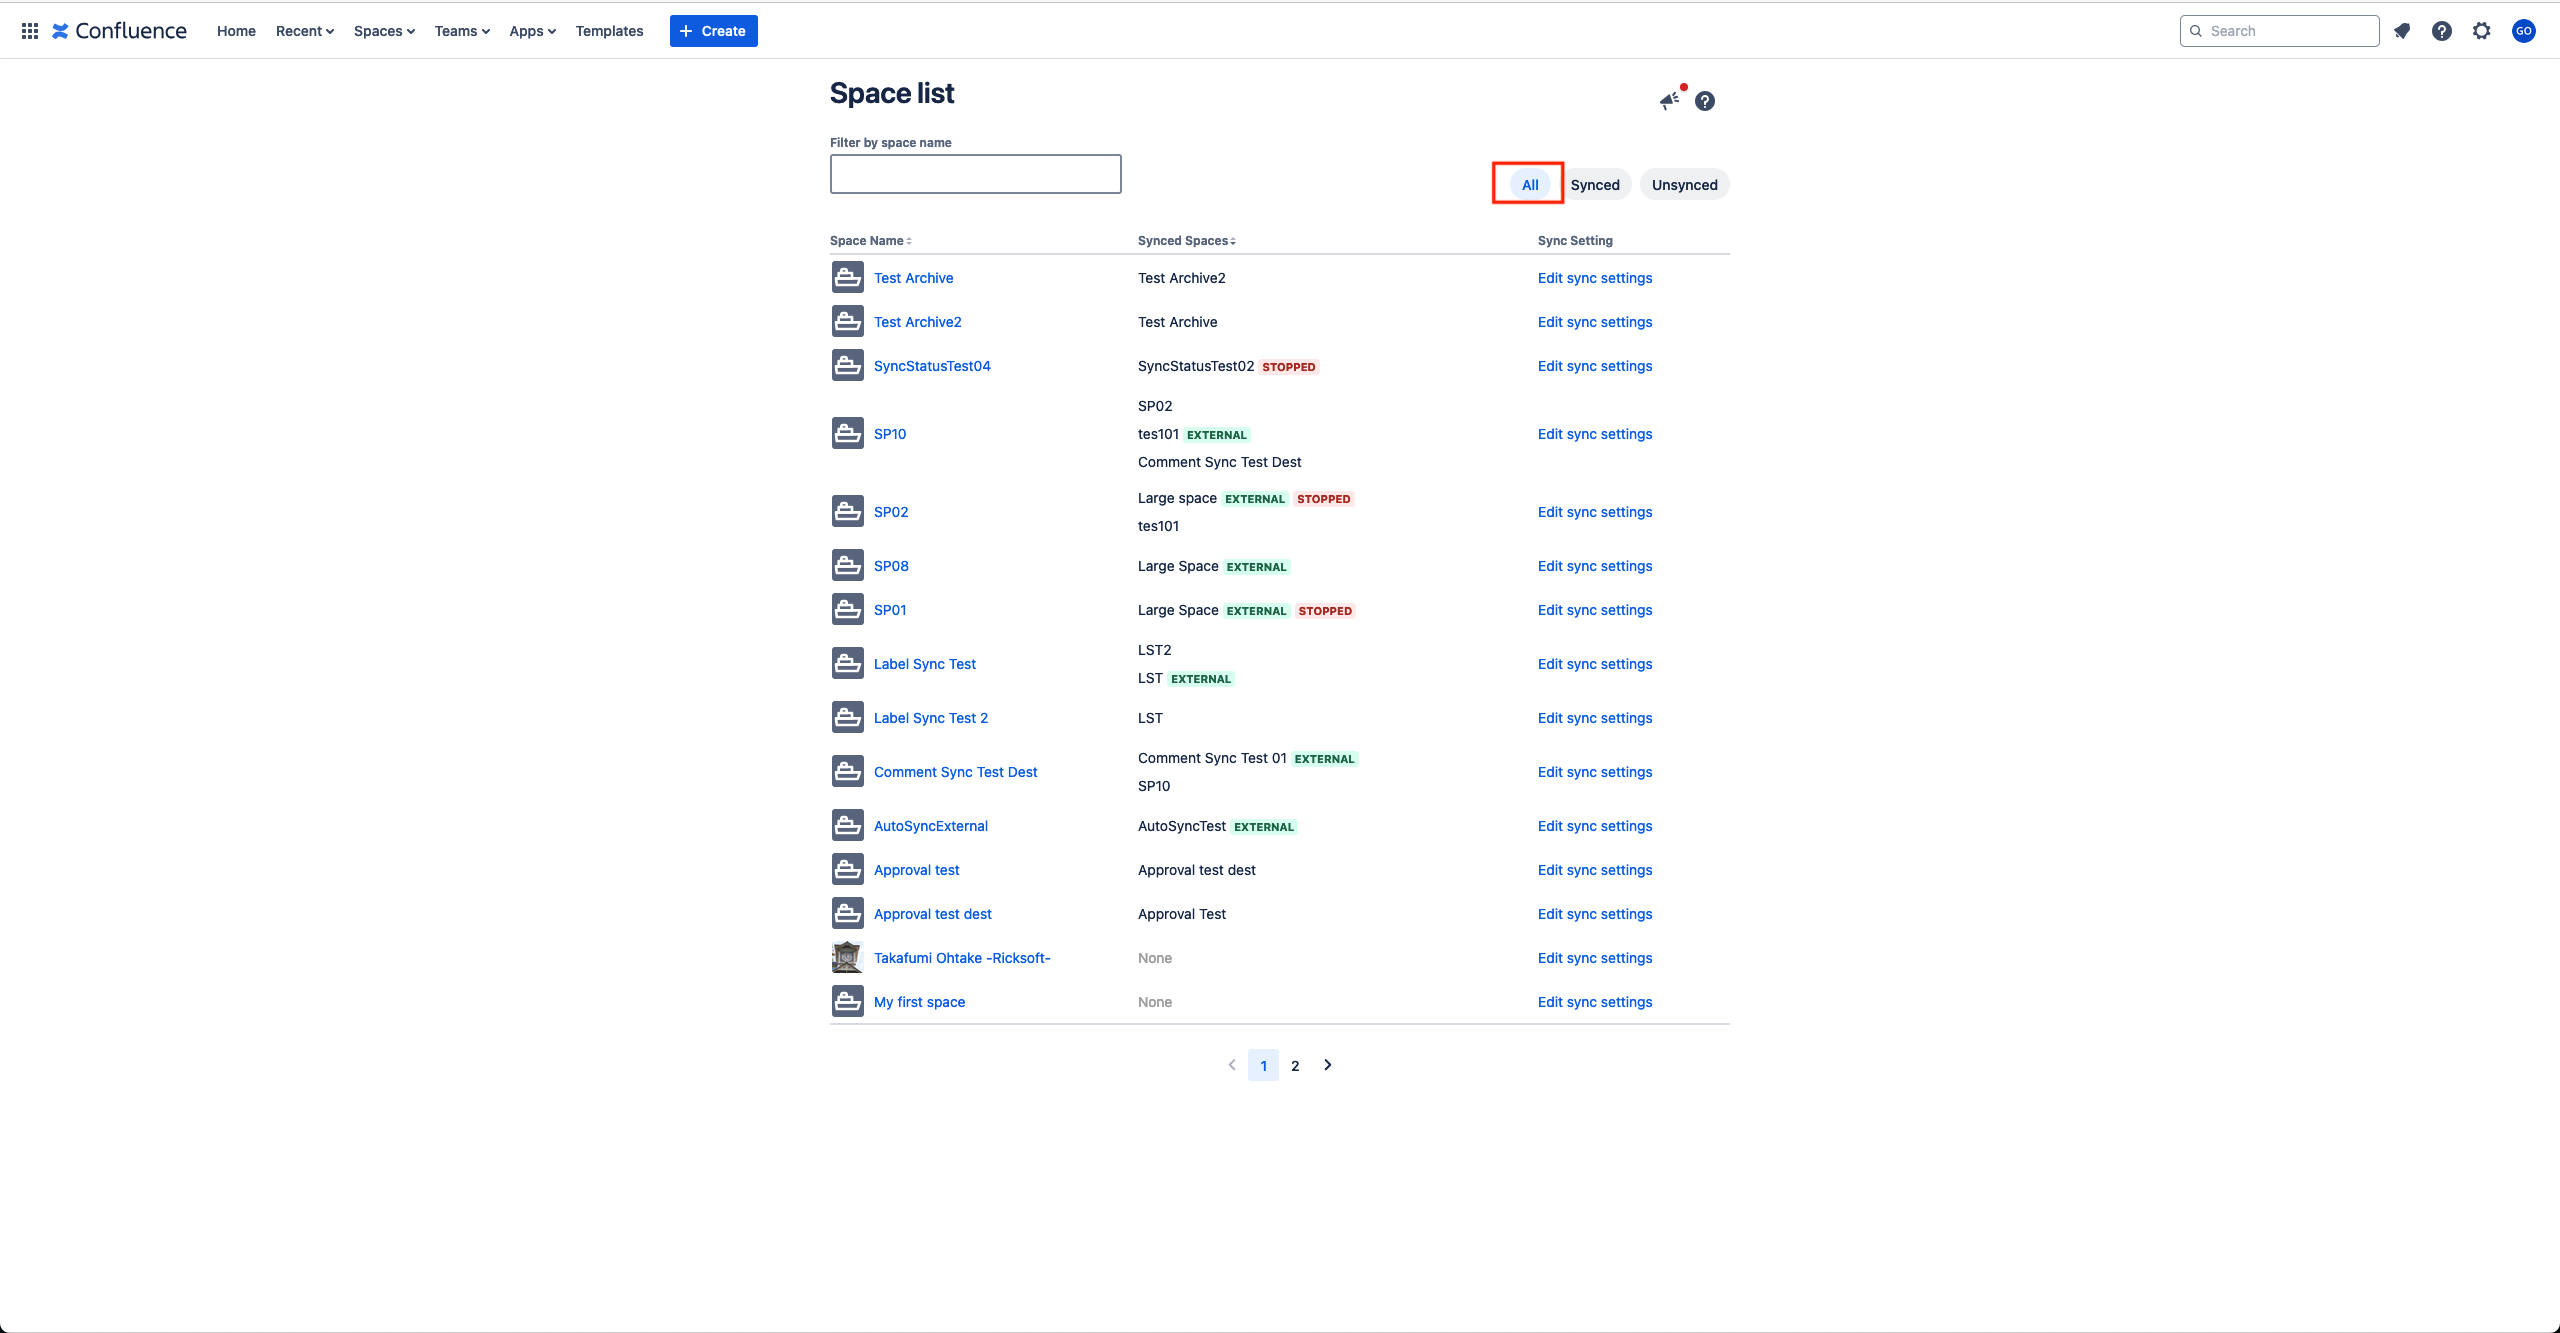Go to page 2 of space list
Screen dimensions: 2560x1333
pos(1295,1066)
